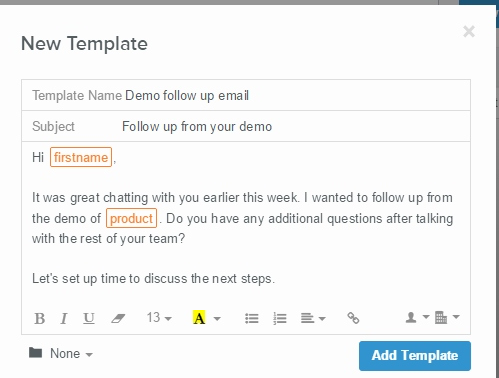Image resolution: width=499 pixels, height=378 pixels.
Task: Insert a numbered list
Action: coord(280,318)
